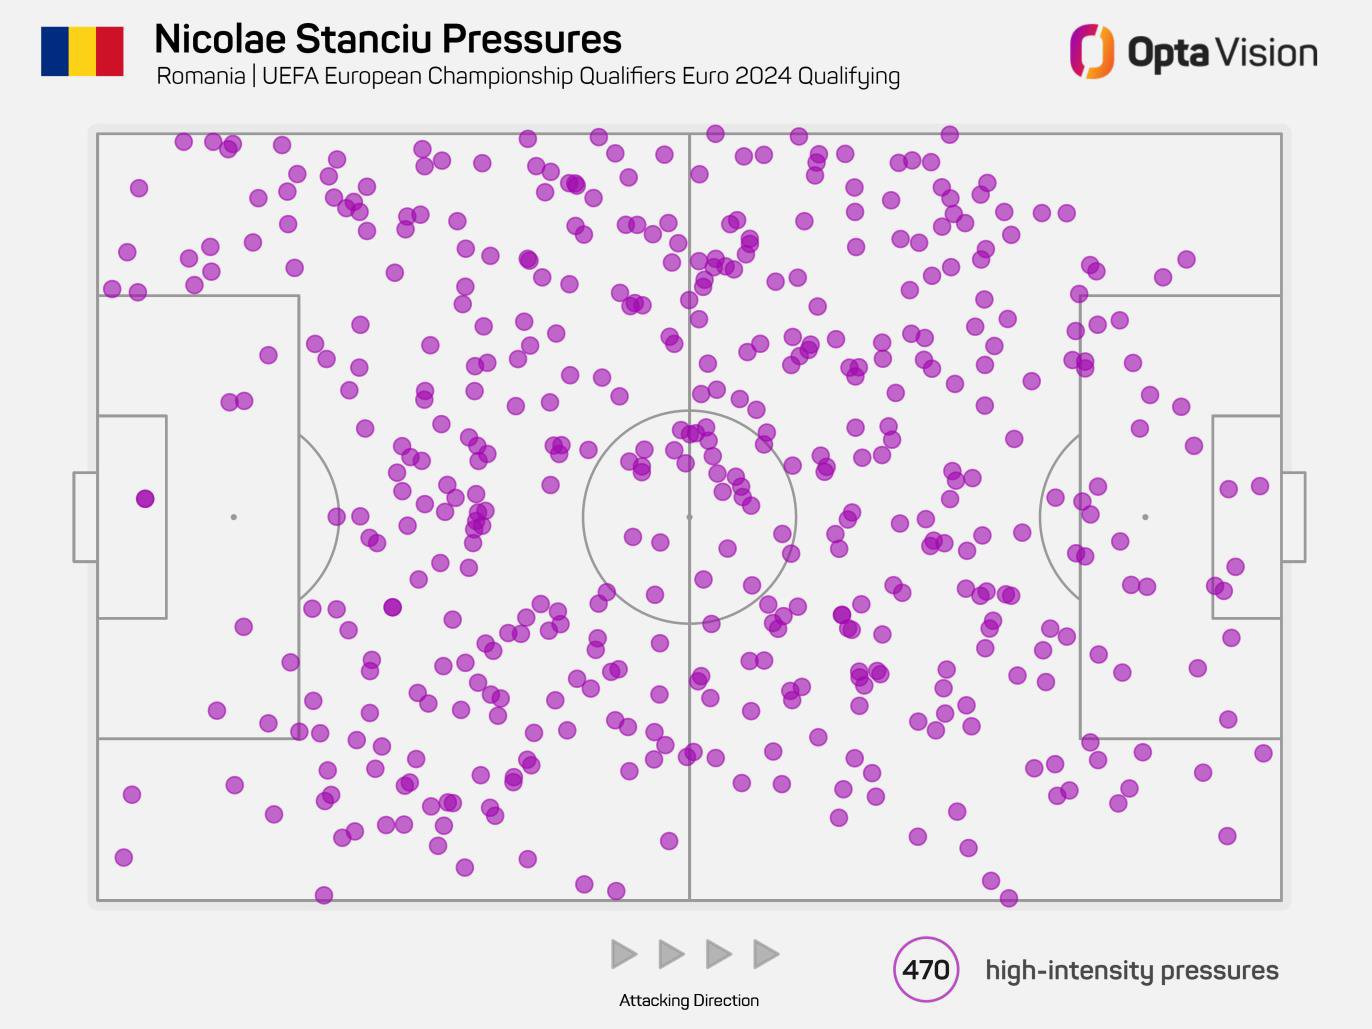Click the Opta Vision wordmark text
The image size is (1372, 1029).
1222,52
